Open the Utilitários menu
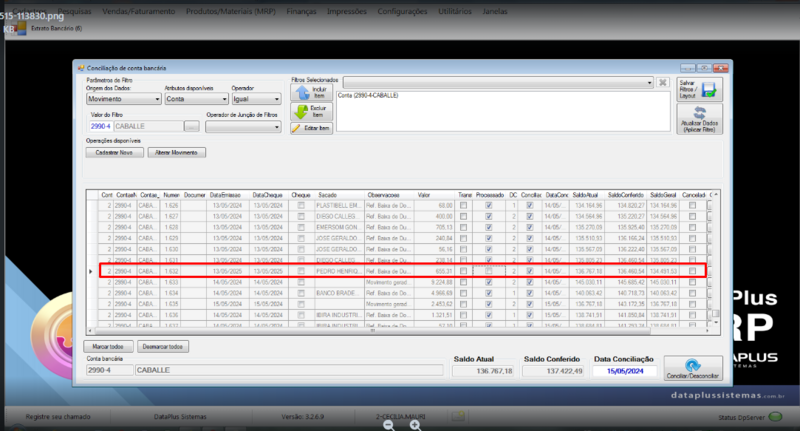800x431 pixels. [x=455, y=11]
